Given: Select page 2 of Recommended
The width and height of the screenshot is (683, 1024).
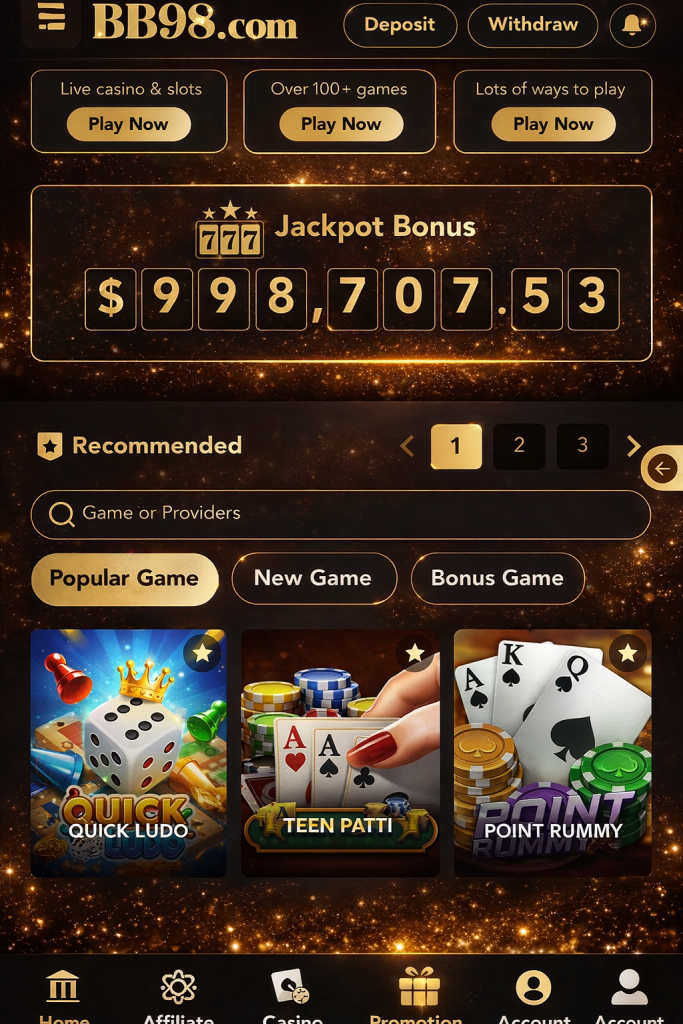Looking at the screenshot, I should click(x=519, y=446).
